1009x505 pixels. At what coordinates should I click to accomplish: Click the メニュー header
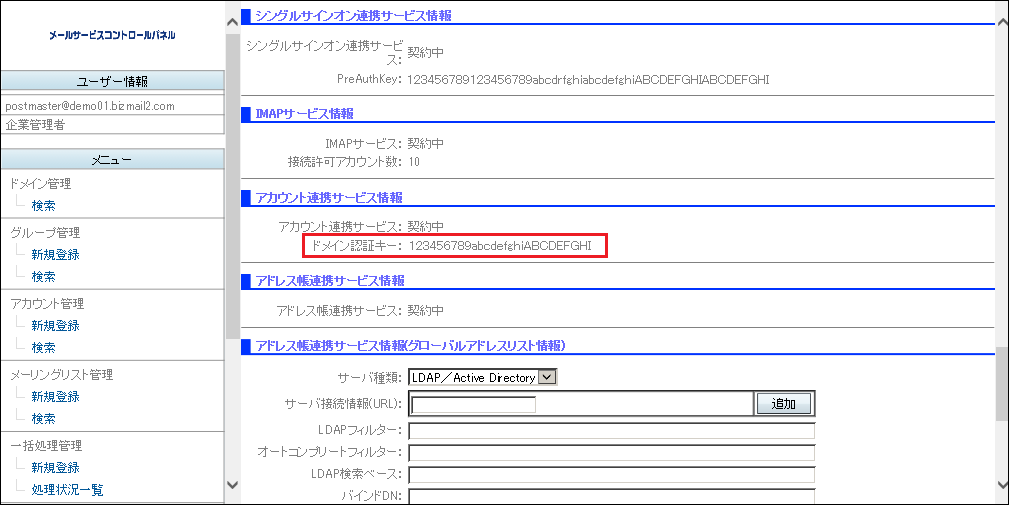113,160
